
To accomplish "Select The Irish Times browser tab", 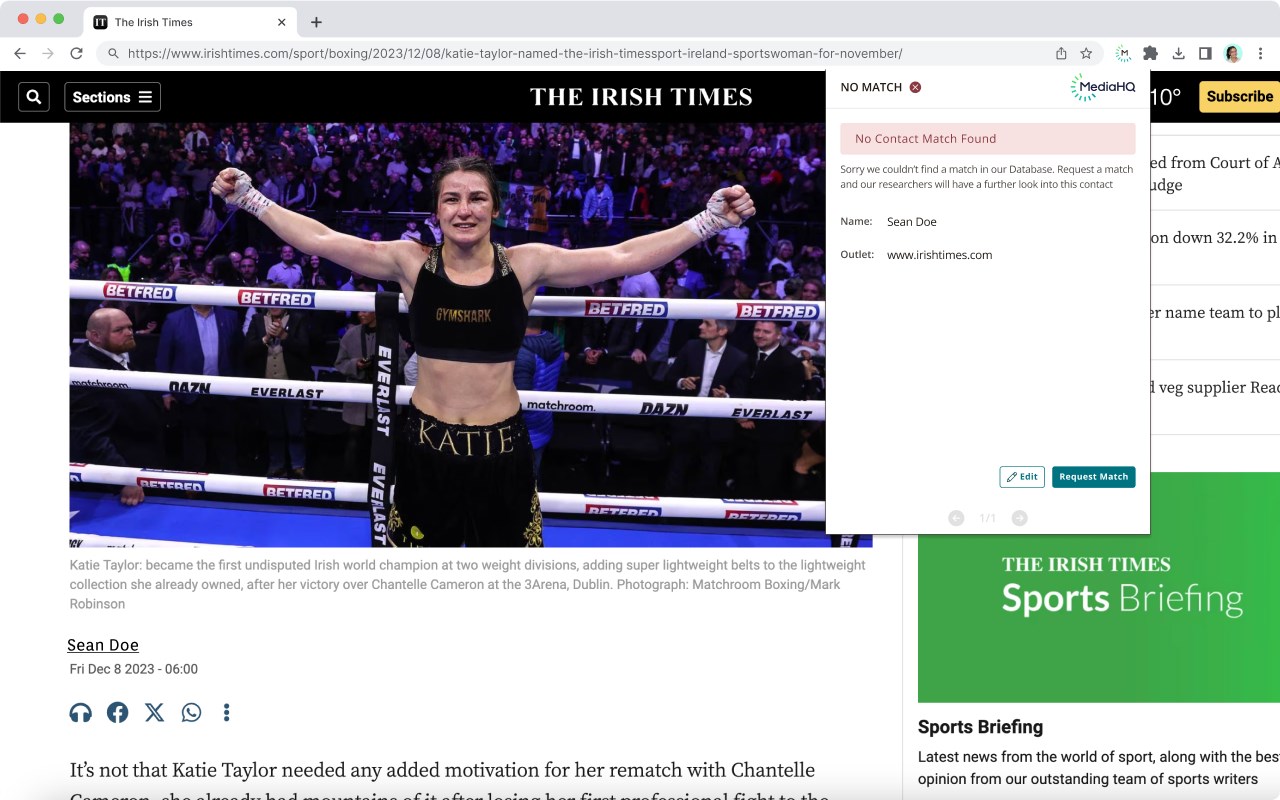I will [190, 22].
